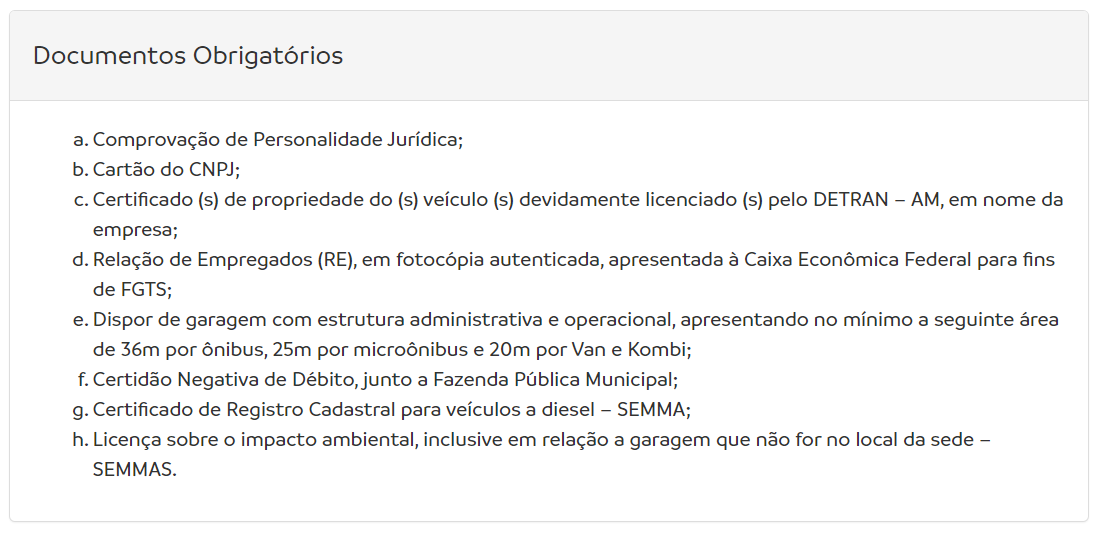Click the final 'SEMMAS.' text
1104x540 pixels.
click(134, 470)
